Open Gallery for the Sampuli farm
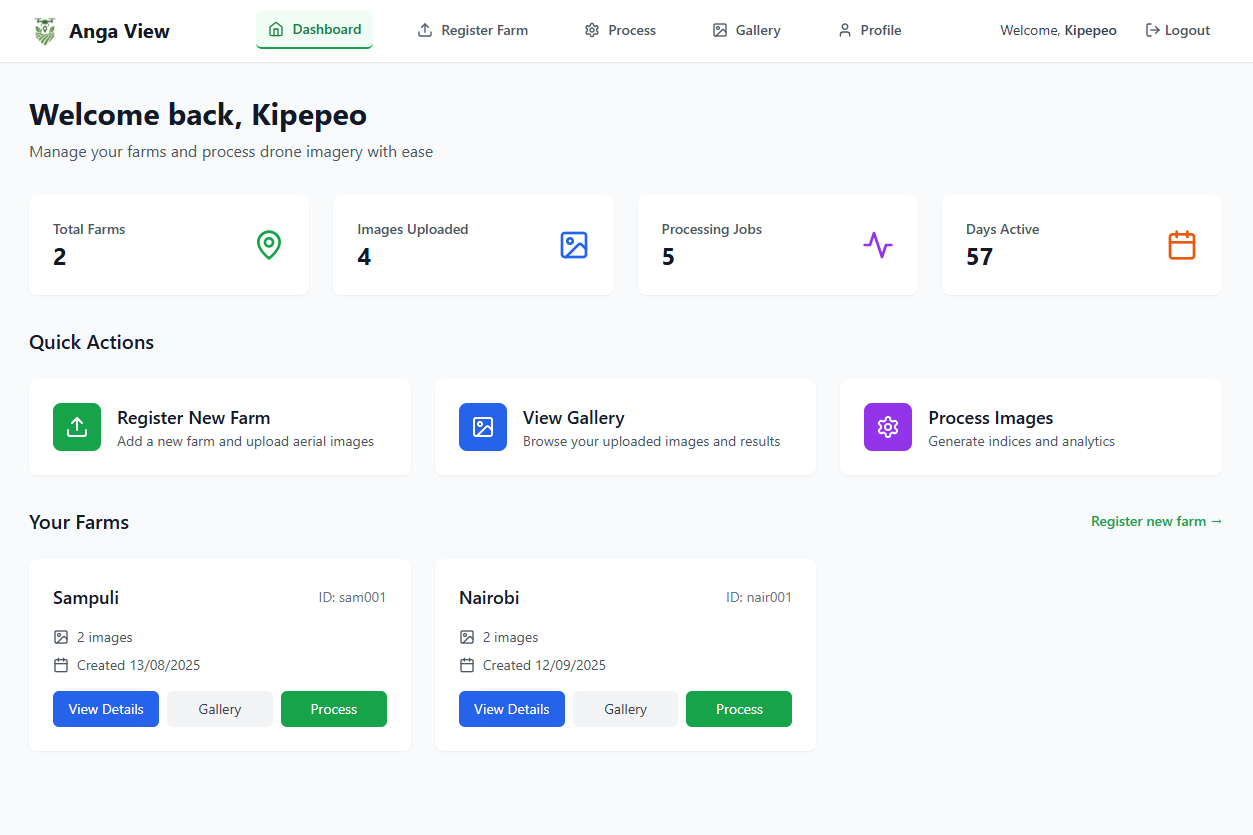 (x=220, y=709)
